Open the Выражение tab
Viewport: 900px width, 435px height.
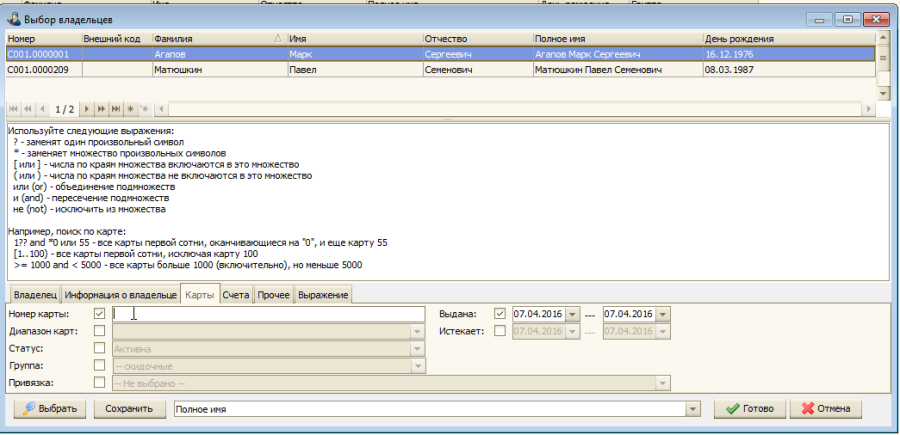322,295
